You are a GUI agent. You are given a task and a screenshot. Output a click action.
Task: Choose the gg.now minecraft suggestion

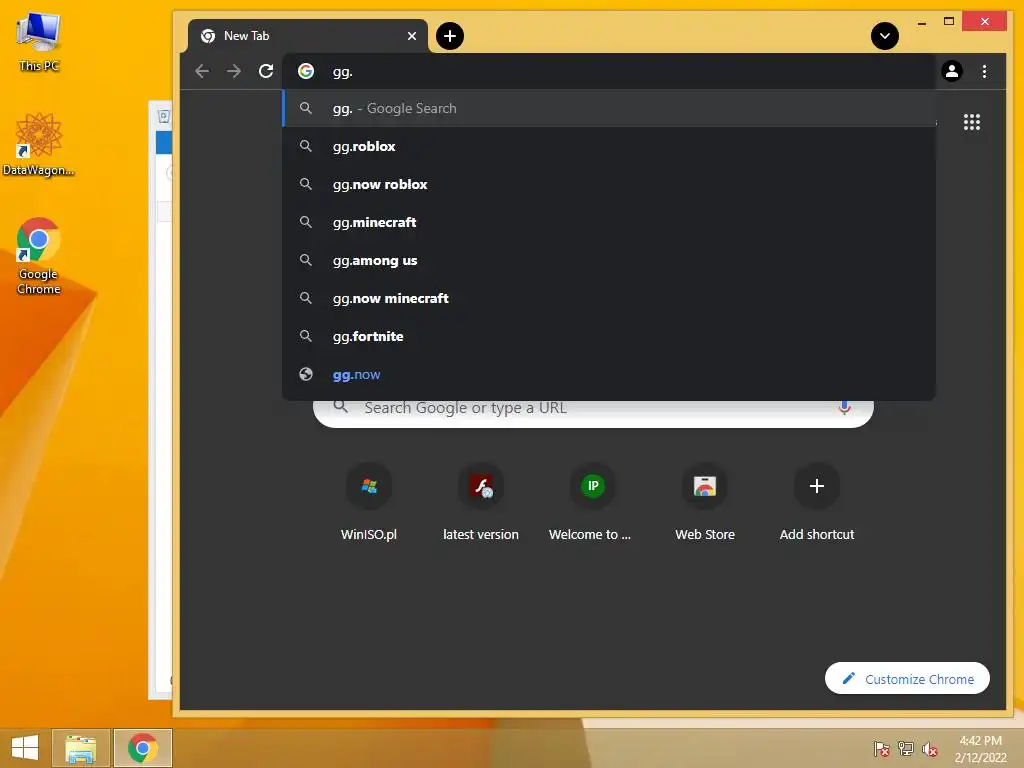609,298
